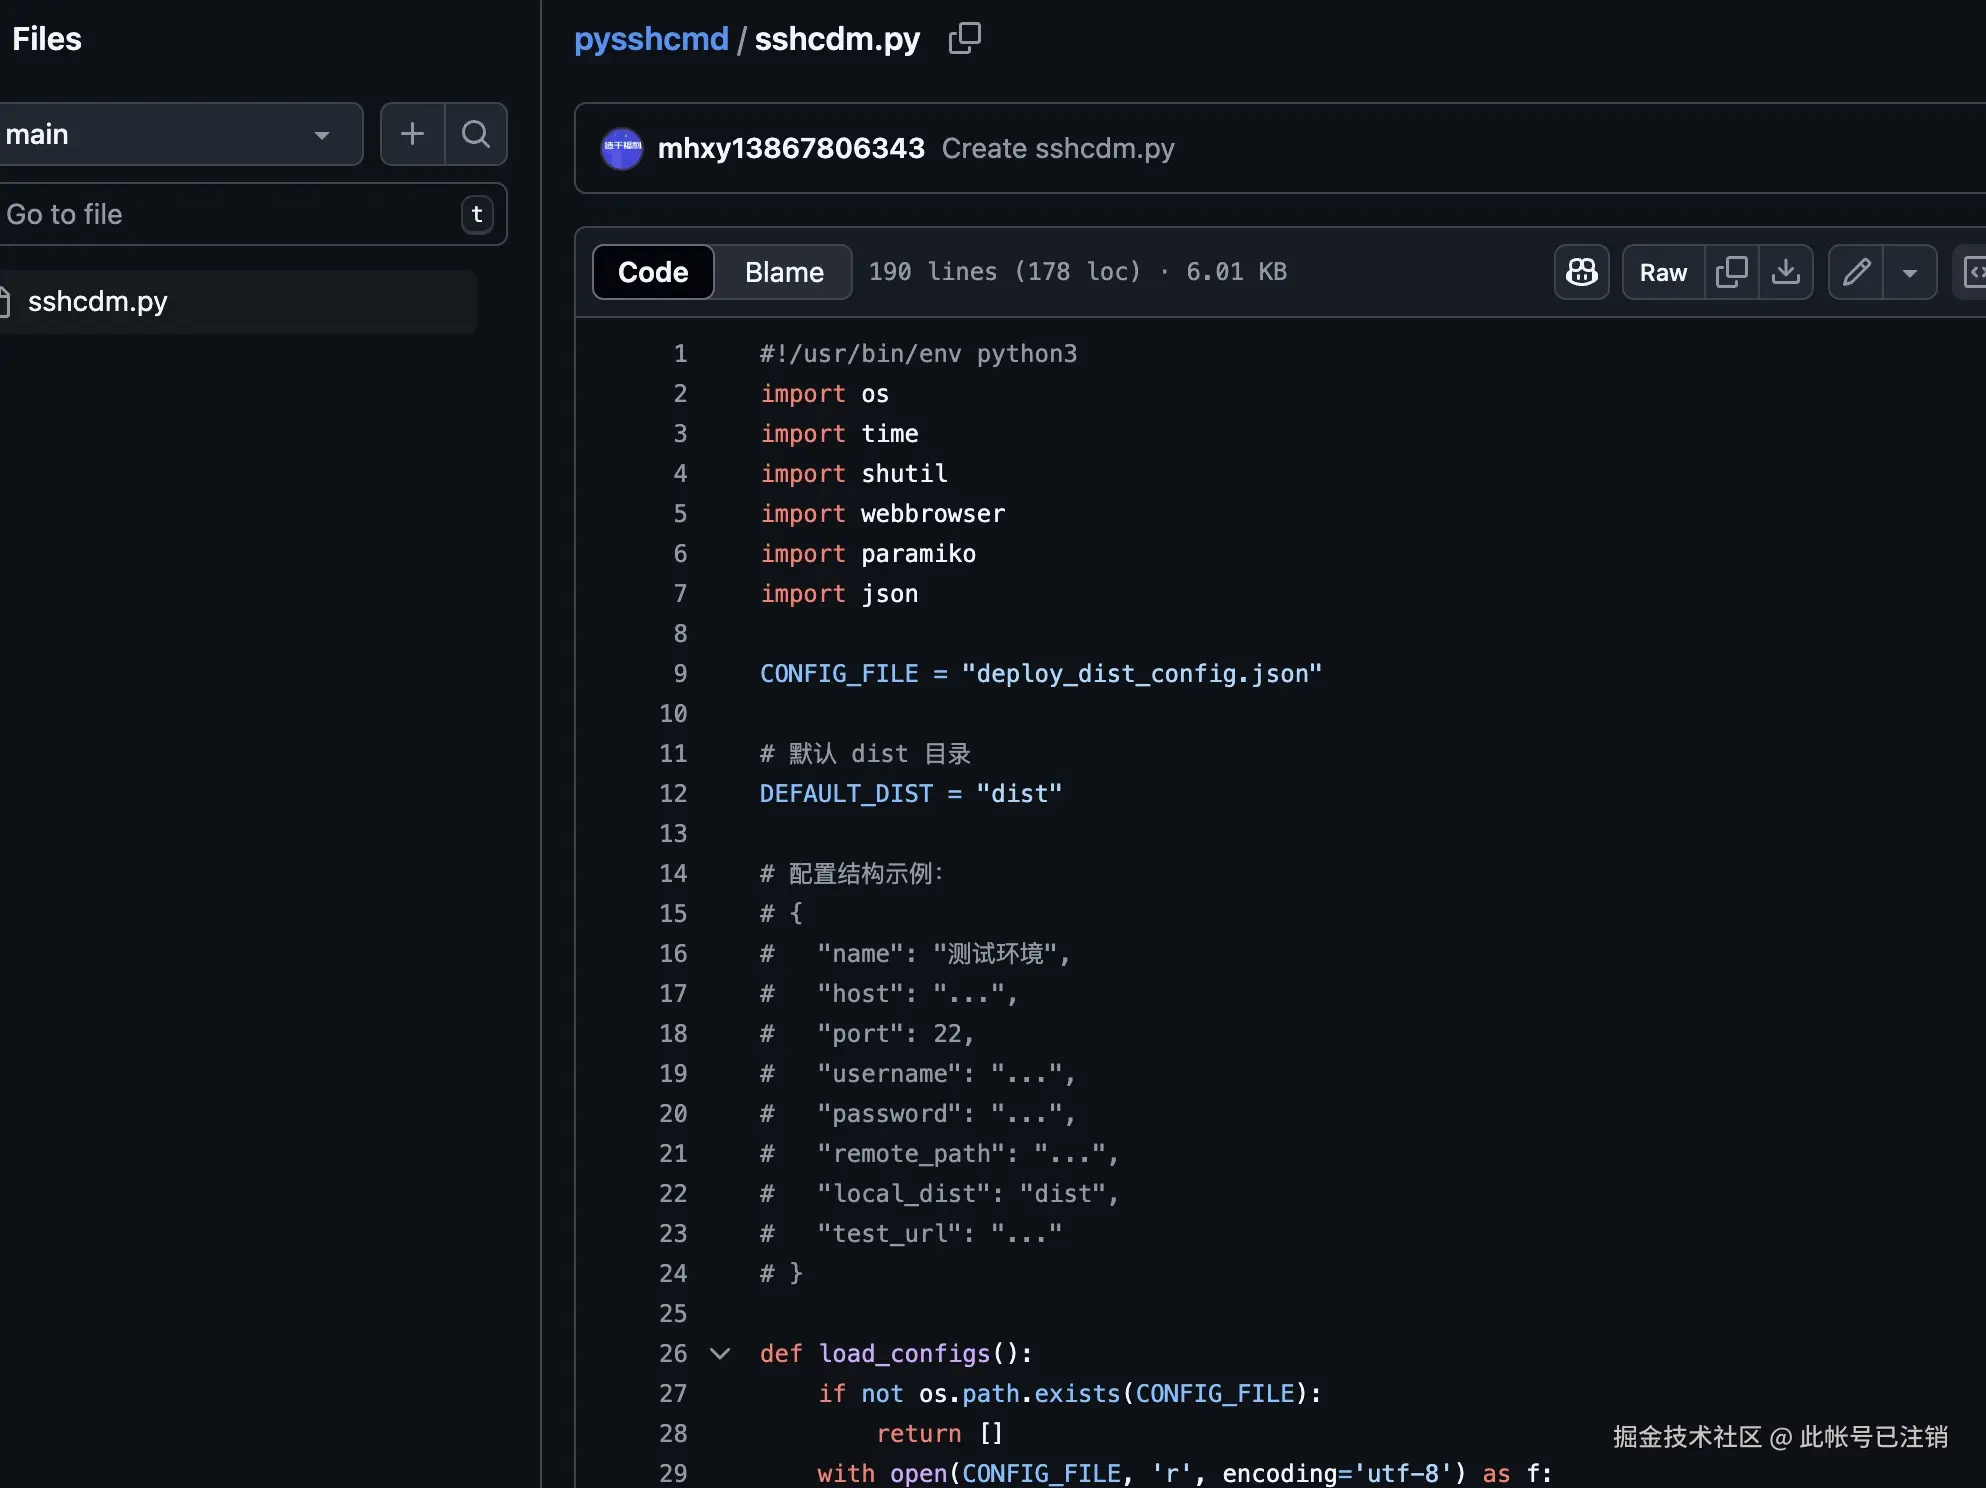Copy raw file contents icon
The image size is (1986, 1488).
1731,272
